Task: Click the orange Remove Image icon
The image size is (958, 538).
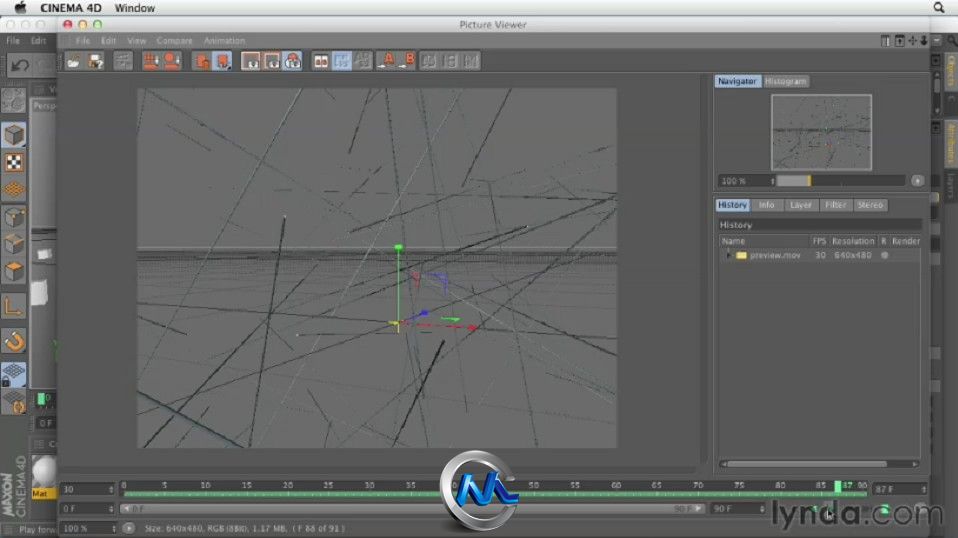Action: coord(201,61)
